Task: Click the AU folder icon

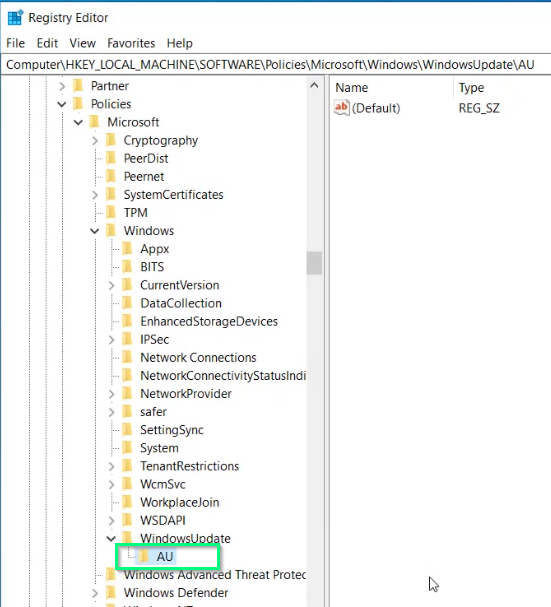Action: 144,556
